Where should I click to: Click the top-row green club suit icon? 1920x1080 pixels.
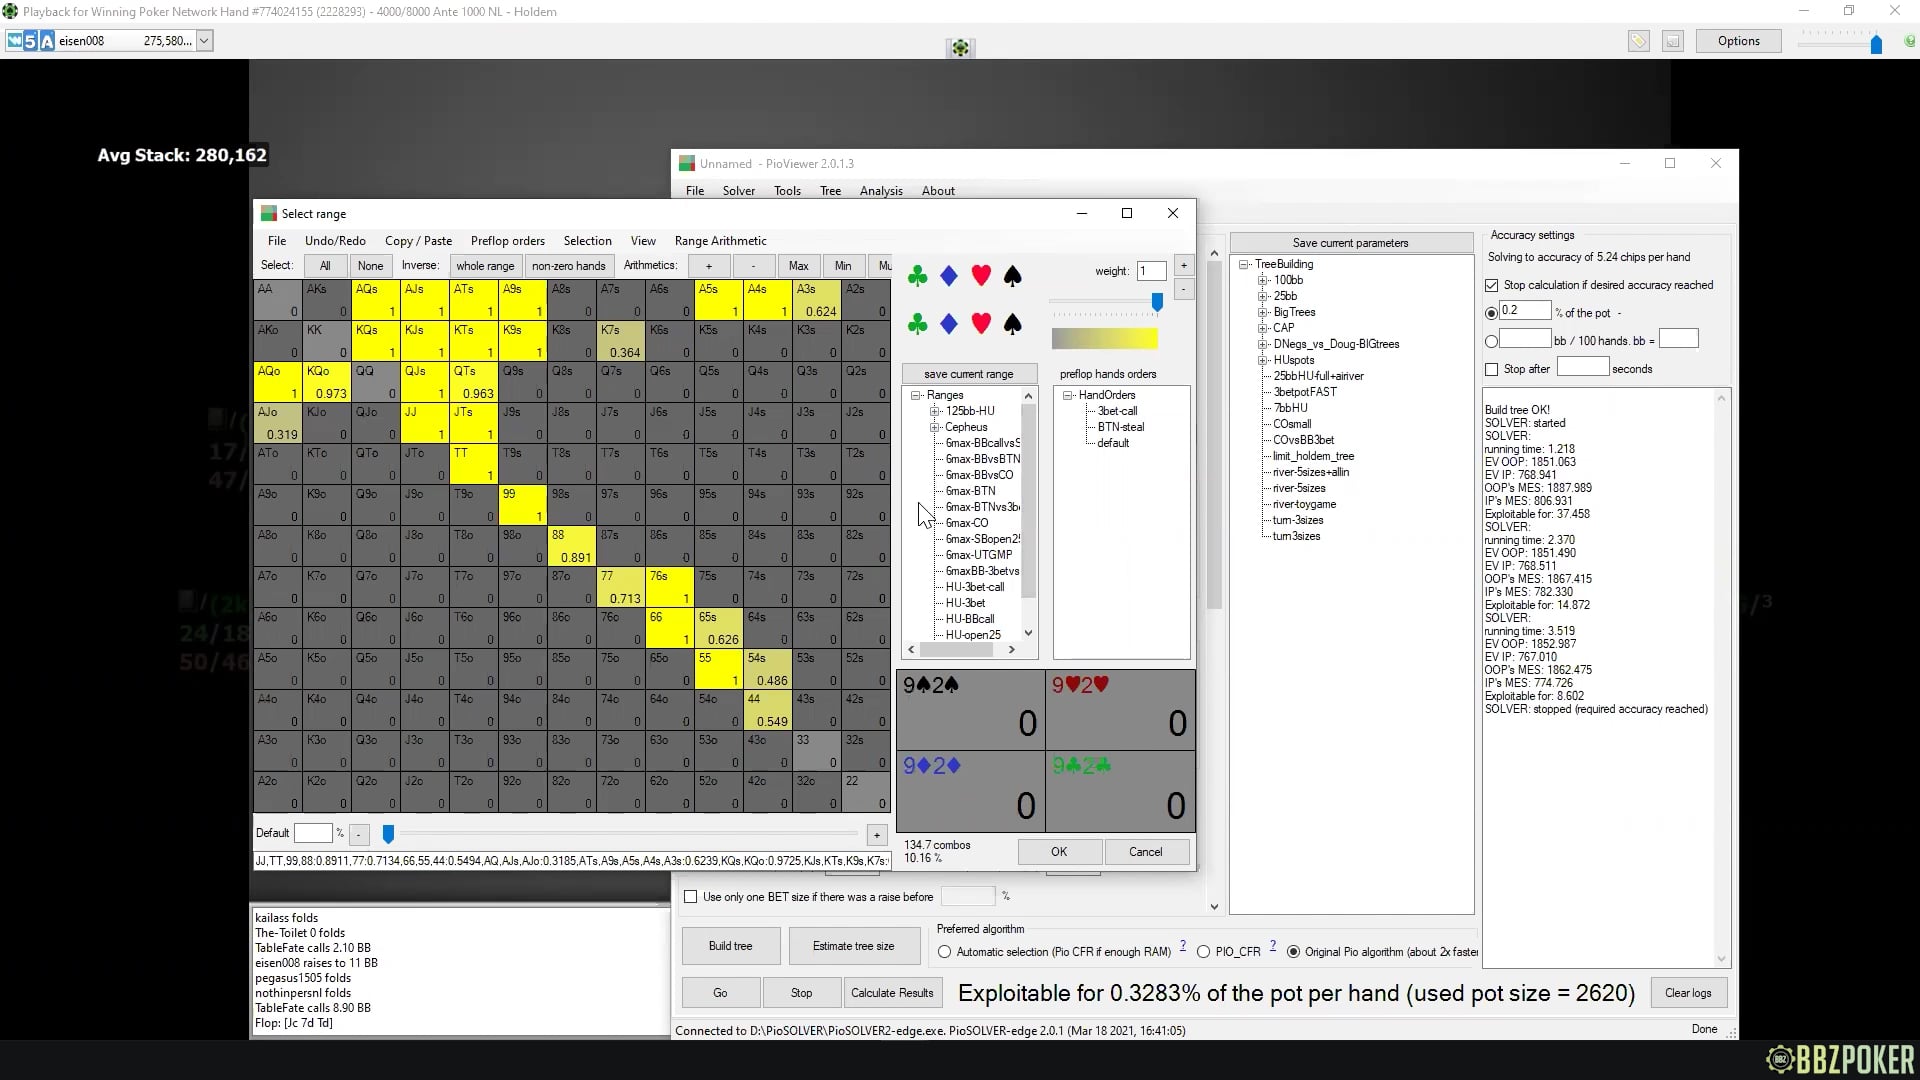[x=917, y=276]
